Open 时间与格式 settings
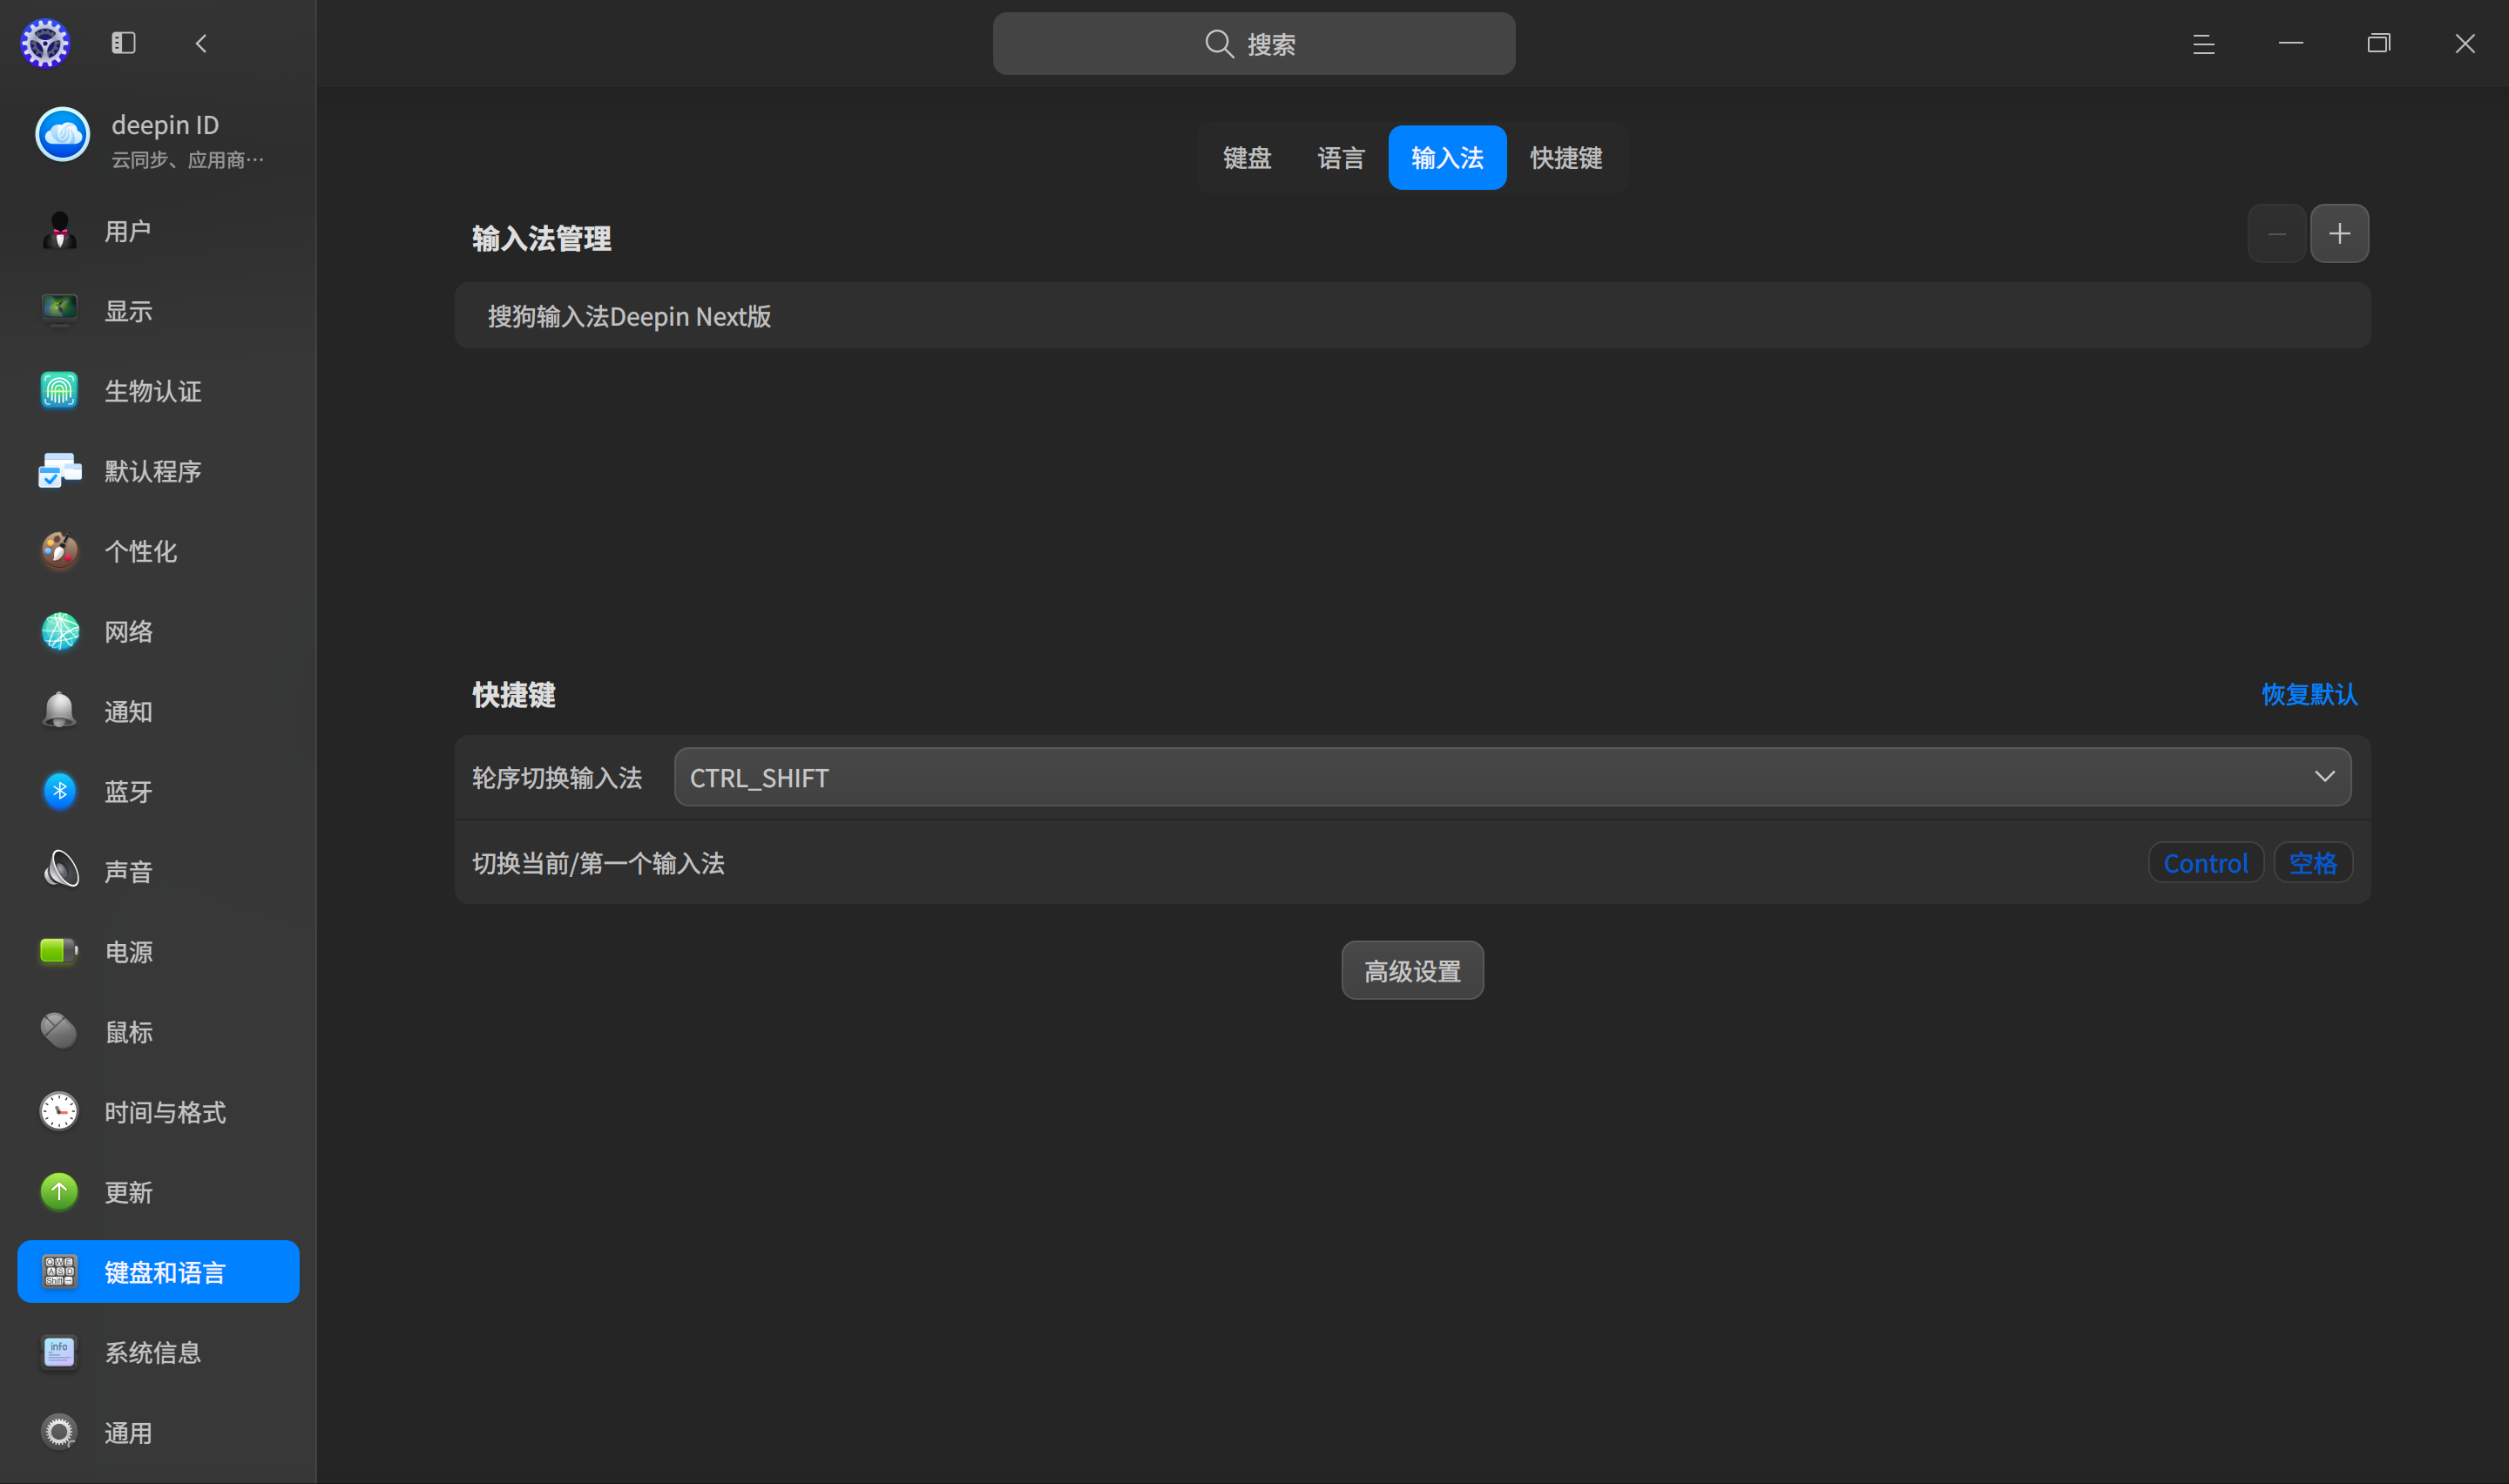2509x1484 pixels. tap(158, 1112)
